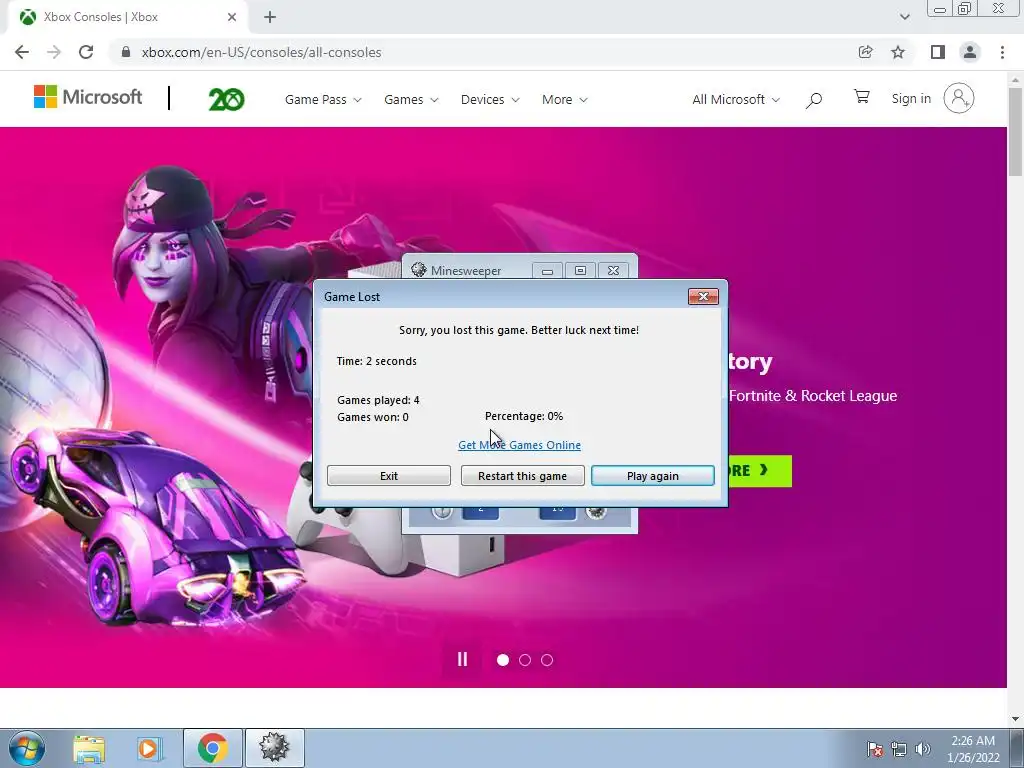
Task: Open a new browser tab
Action: click(270, 17)
